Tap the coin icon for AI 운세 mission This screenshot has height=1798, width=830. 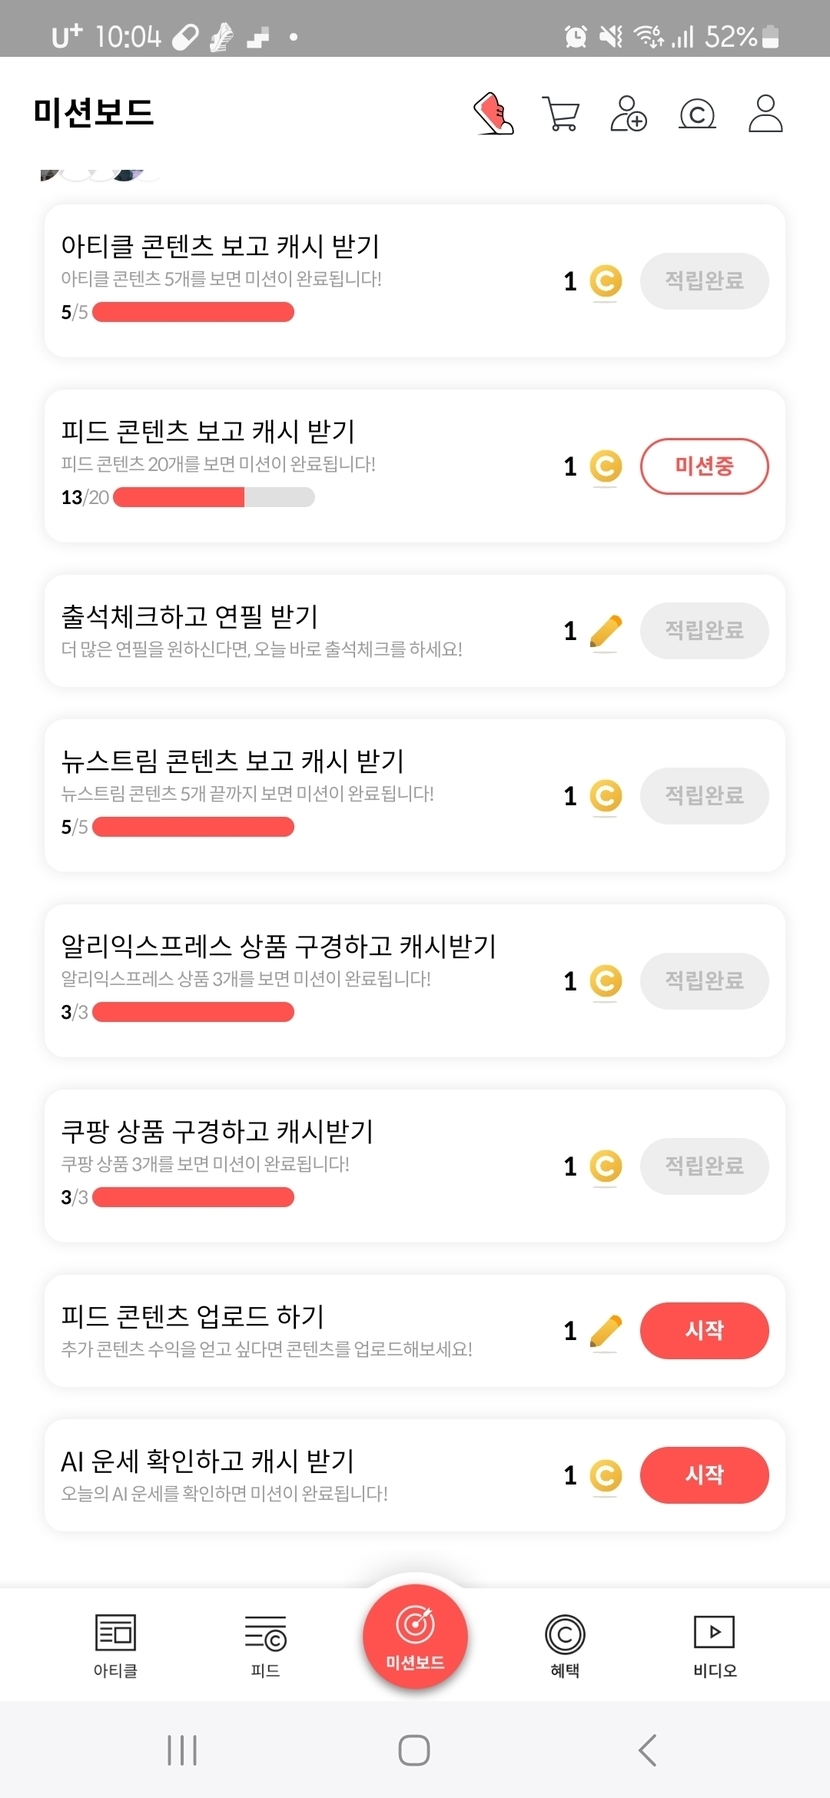point(605,1475)
